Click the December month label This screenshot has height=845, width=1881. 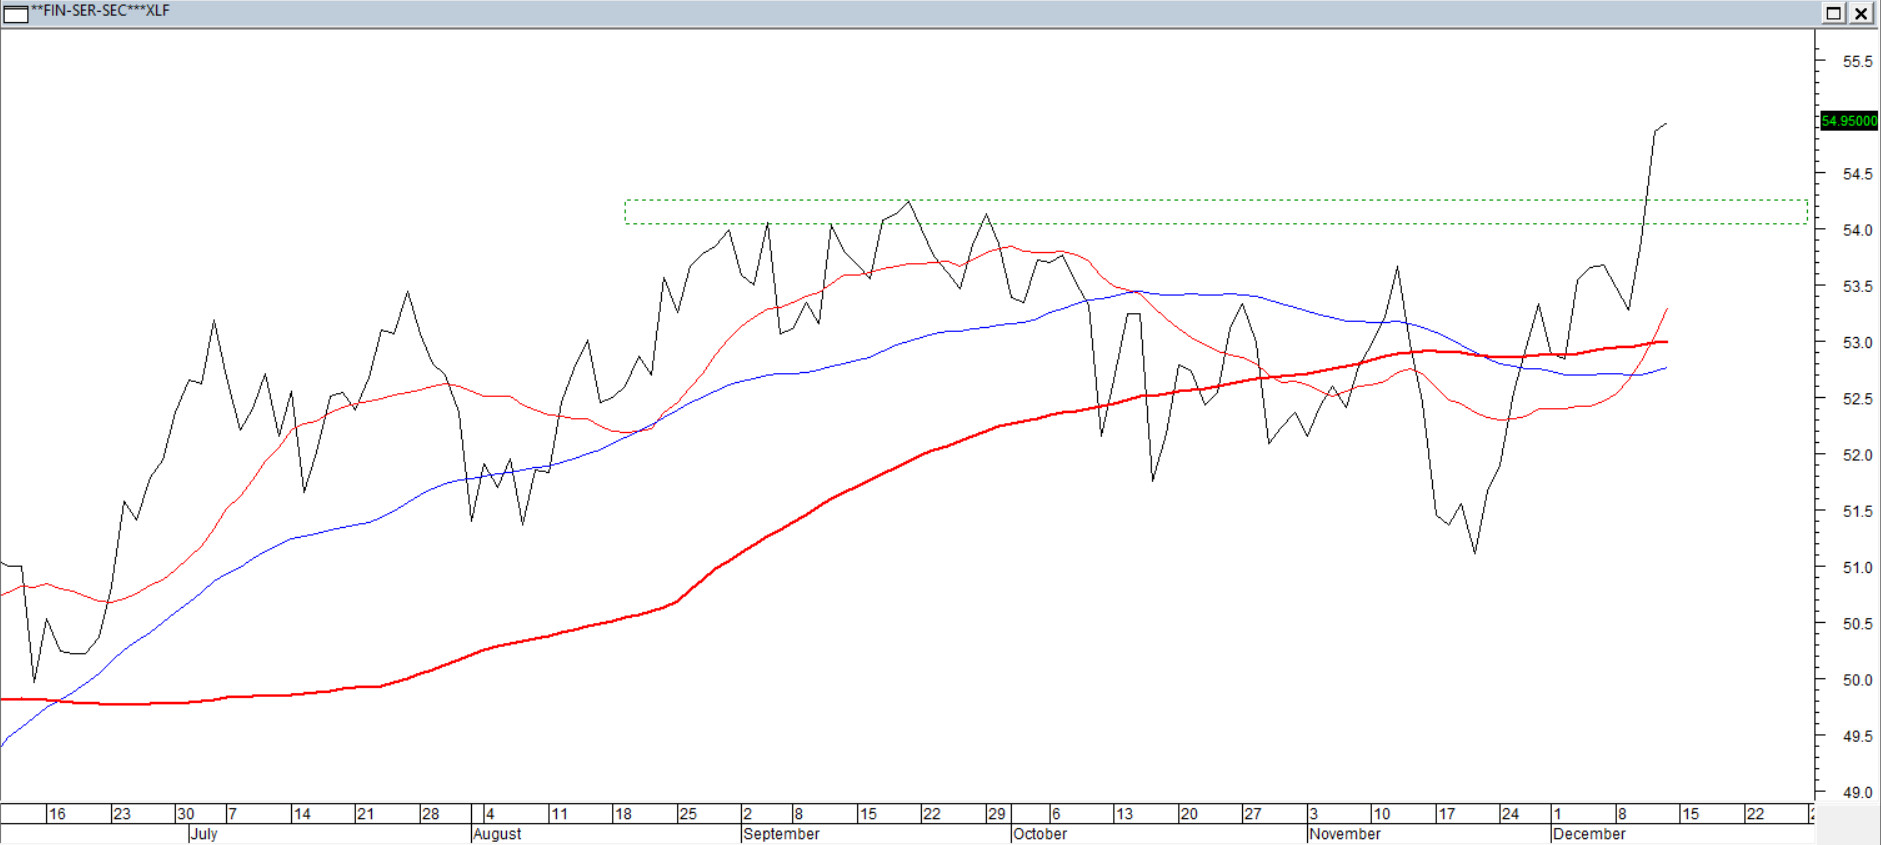[x=1589, y=834]
